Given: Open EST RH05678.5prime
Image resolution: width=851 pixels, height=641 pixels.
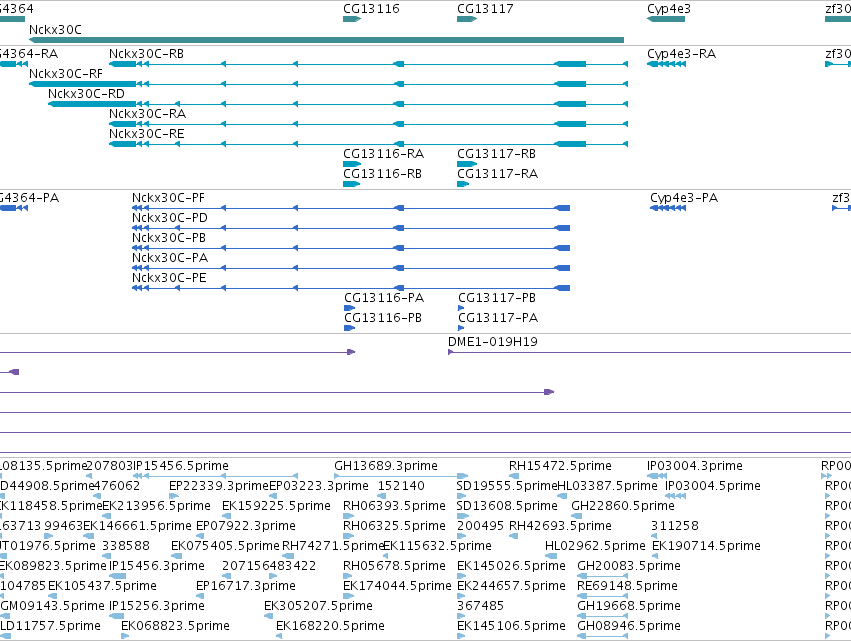Looking at the screenshot, I should coord(395,567).
